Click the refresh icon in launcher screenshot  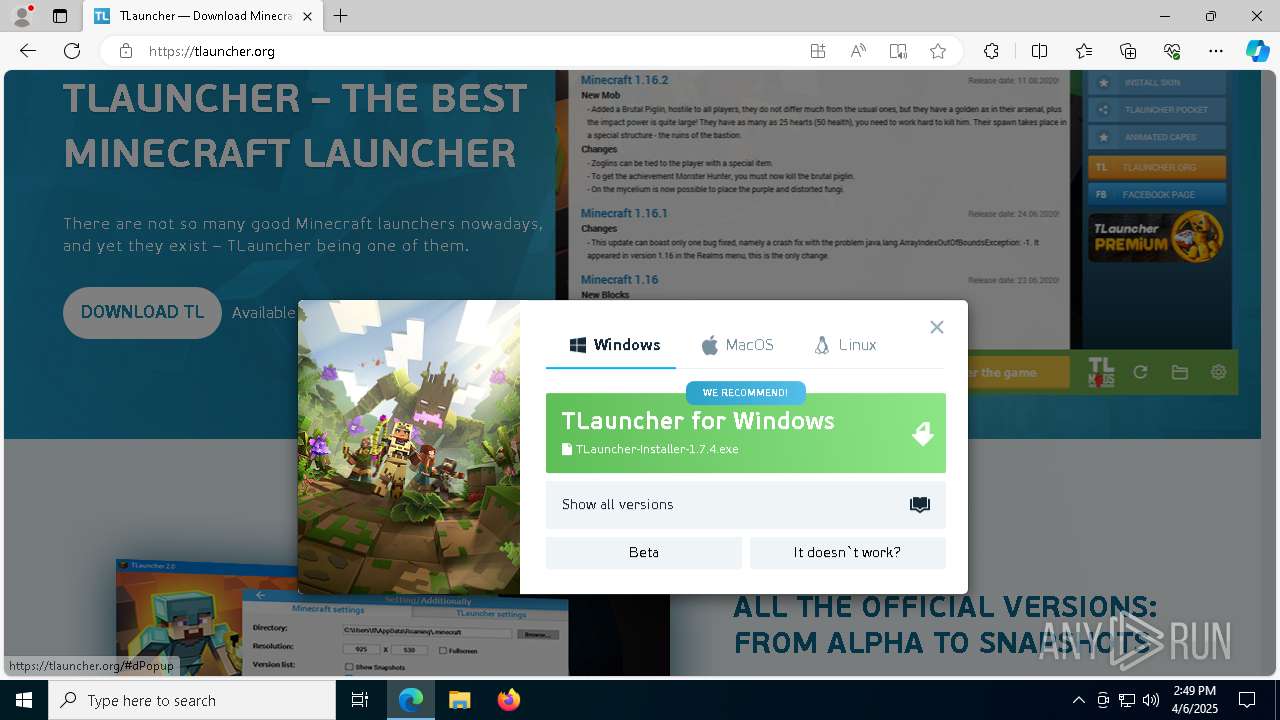pyautogui.click(x=1140, y=372)
